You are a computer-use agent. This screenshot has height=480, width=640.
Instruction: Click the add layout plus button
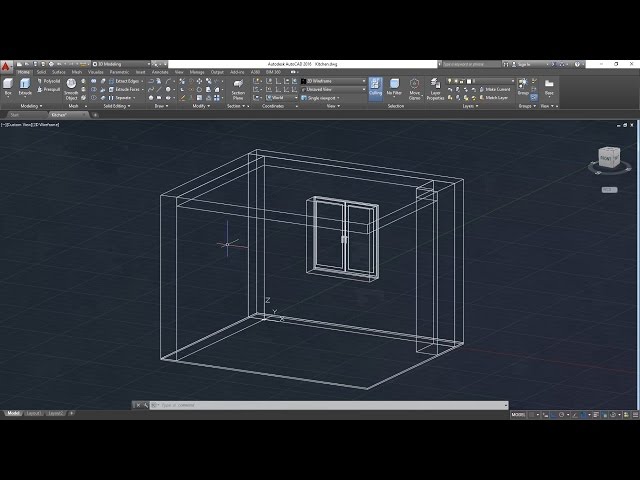pyautogui.click(x=71, y=413)
